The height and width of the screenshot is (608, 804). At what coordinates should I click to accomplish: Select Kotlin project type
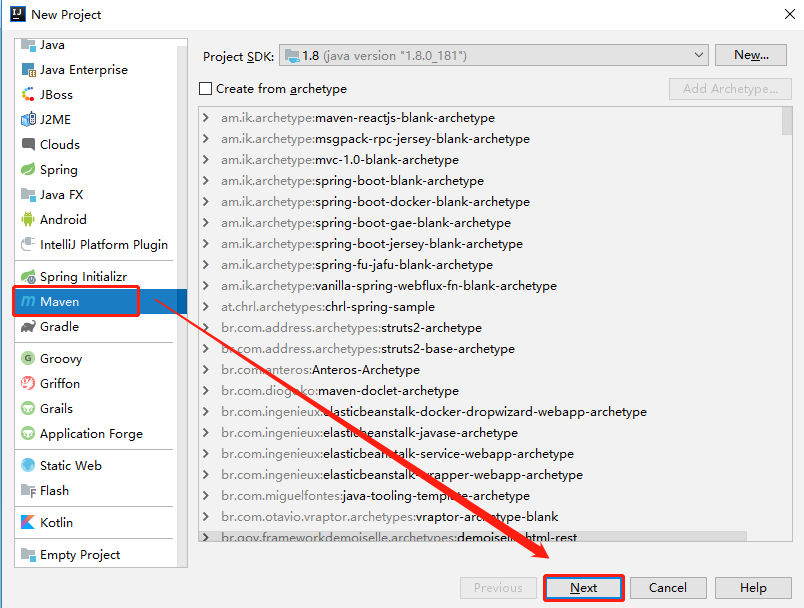pyautogui.click(x=96, y=522)
